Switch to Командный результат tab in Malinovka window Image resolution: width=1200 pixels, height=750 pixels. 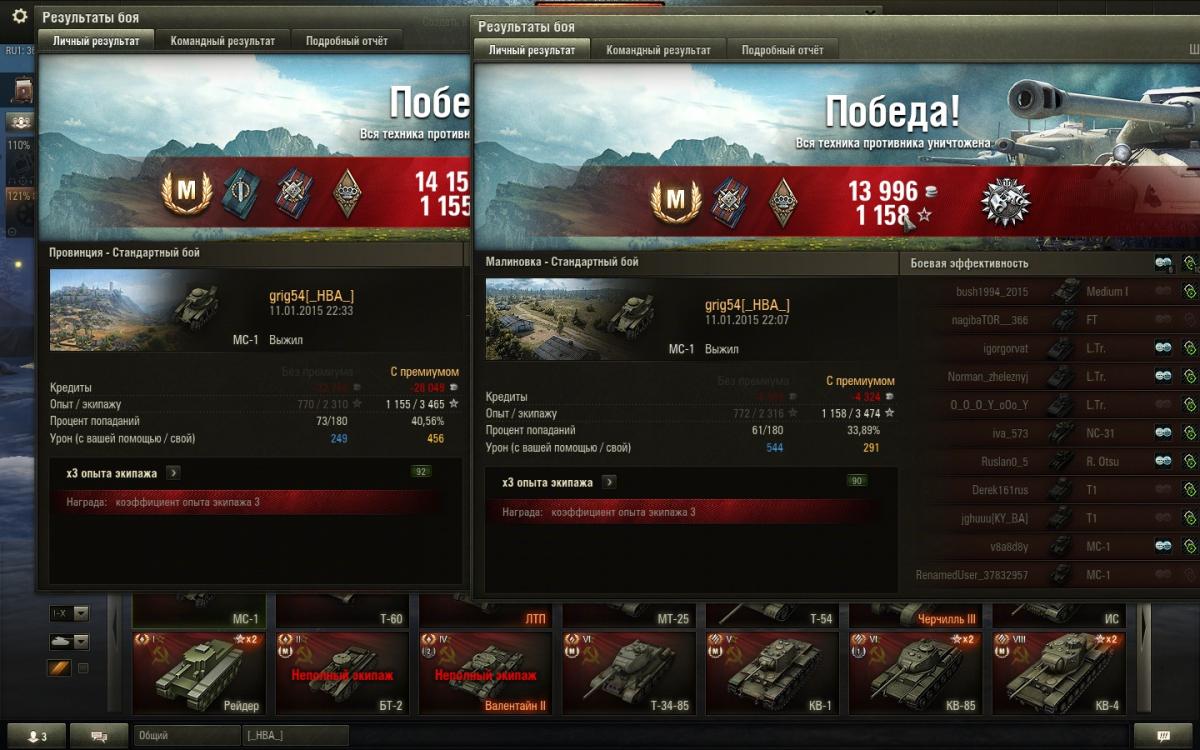pos(658,50)
